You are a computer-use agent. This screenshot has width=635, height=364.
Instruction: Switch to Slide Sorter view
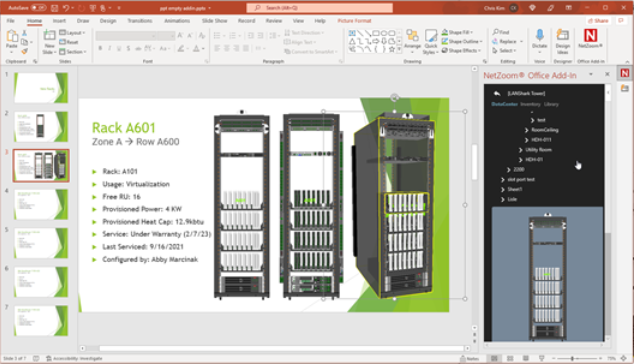point(510,358)
